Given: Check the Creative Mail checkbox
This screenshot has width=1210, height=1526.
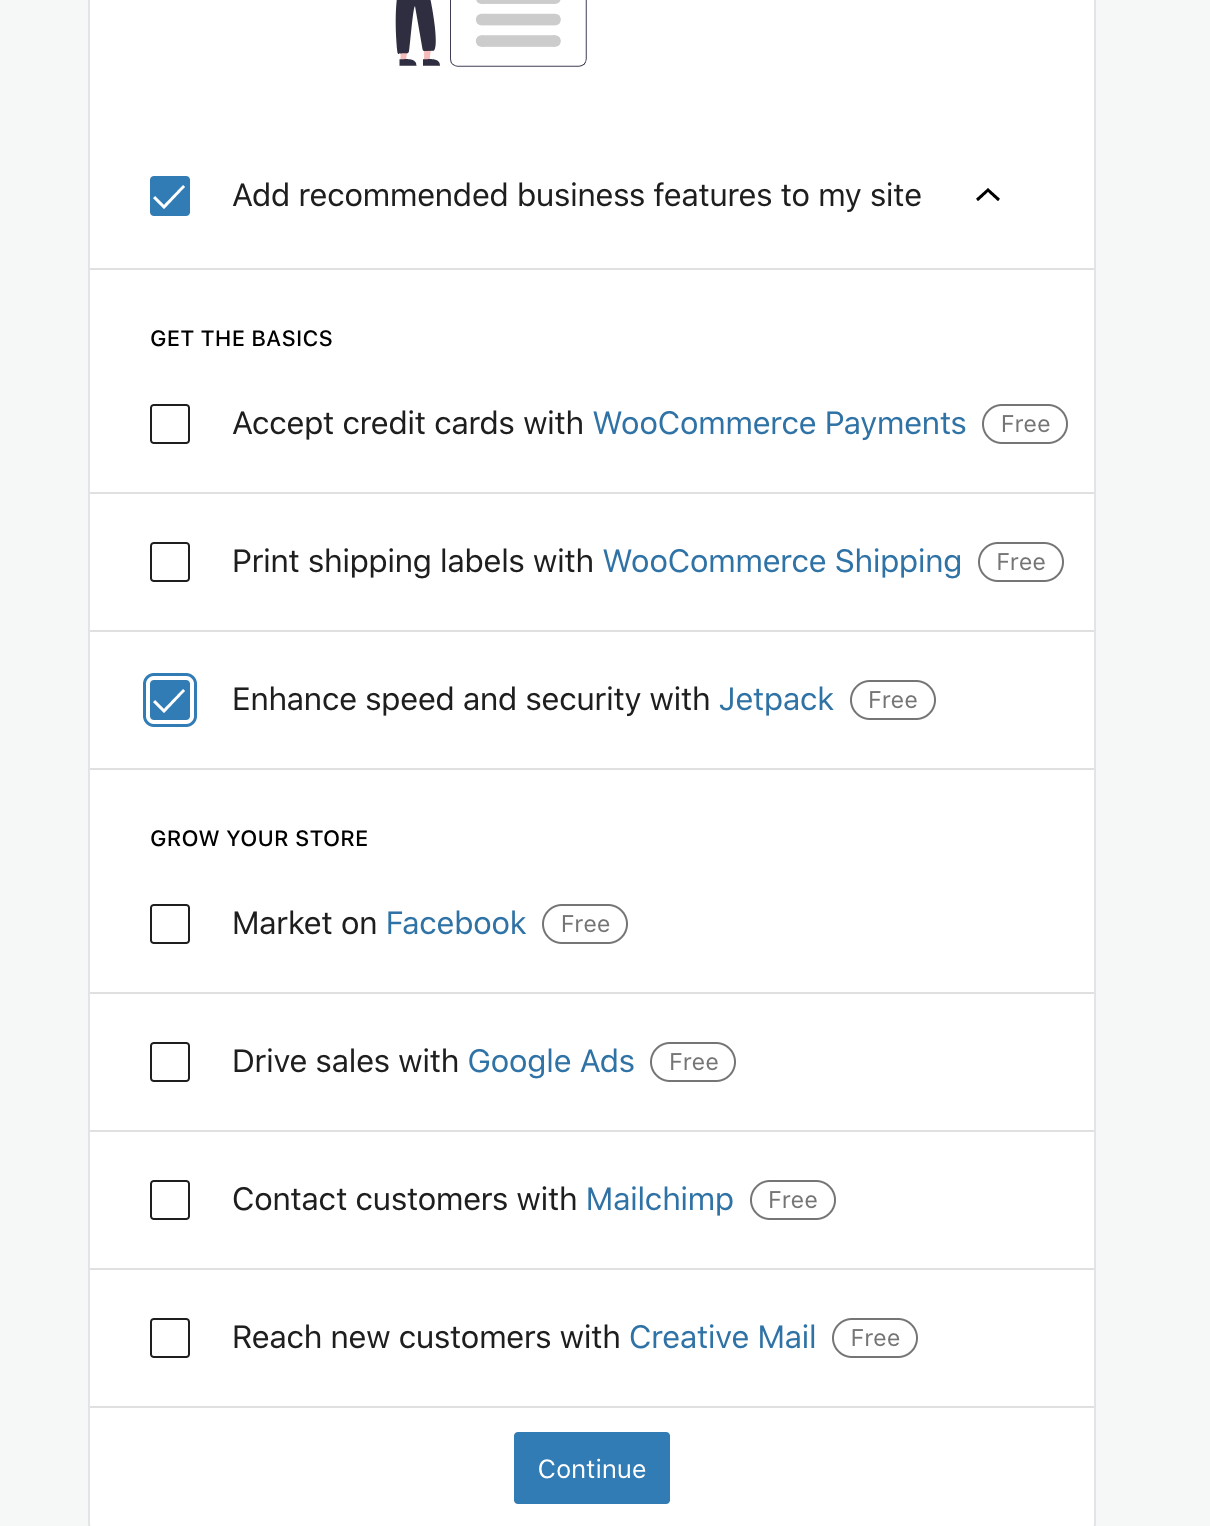Looking at the screenshot, I should click(x=170, y=1338).
